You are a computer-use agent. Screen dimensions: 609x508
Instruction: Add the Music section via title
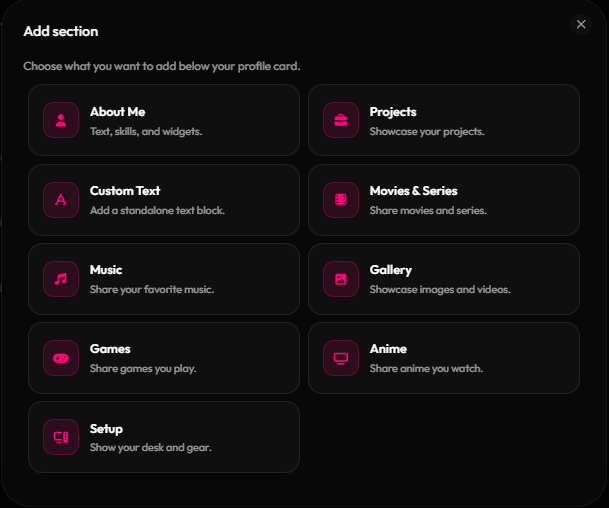click(x=106, y=270)
